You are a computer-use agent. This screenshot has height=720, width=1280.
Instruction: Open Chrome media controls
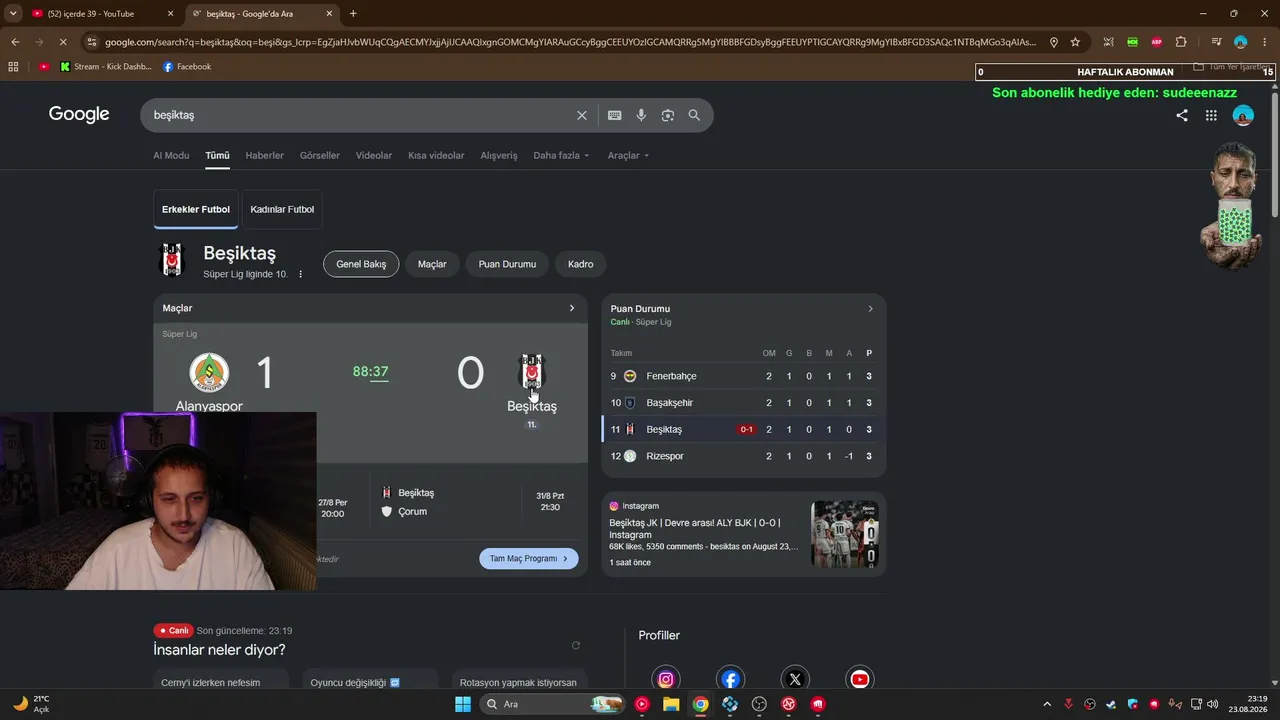1216,42
